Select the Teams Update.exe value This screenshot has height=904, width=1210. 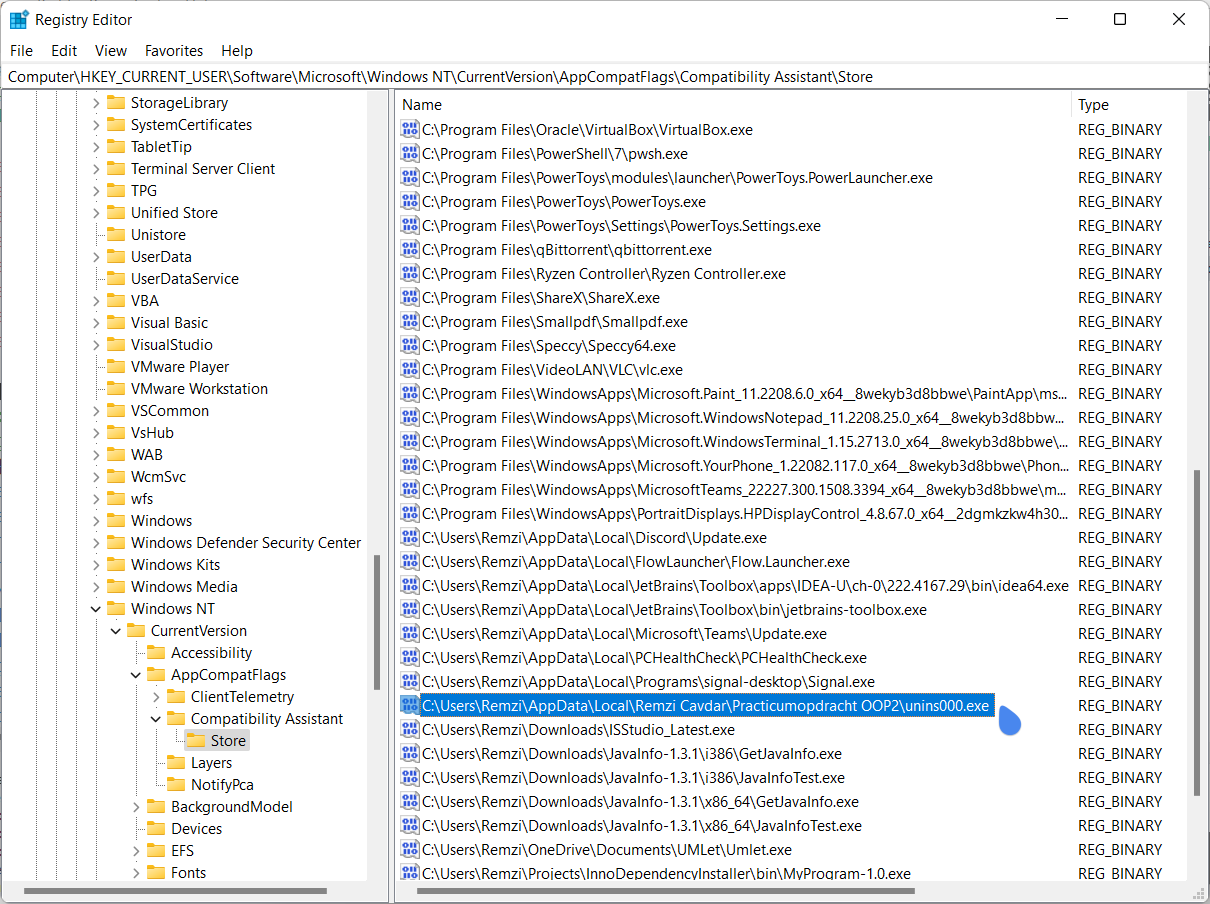624,634
